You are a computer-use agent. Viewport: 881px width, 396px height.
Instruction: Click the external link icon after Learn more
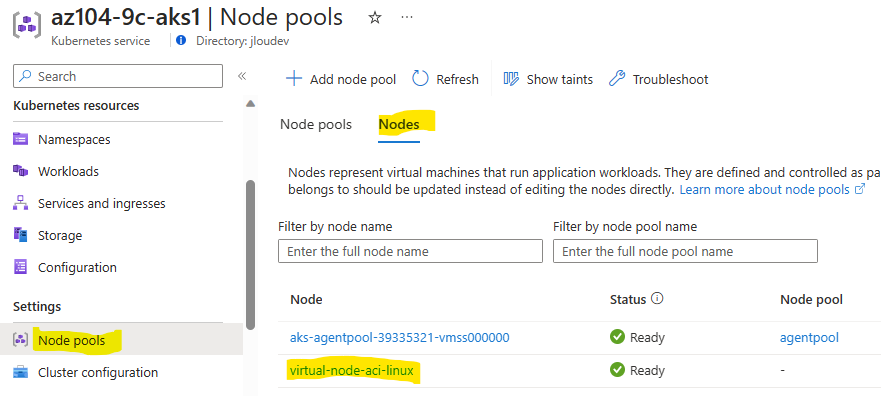click(x=859, y=189)
